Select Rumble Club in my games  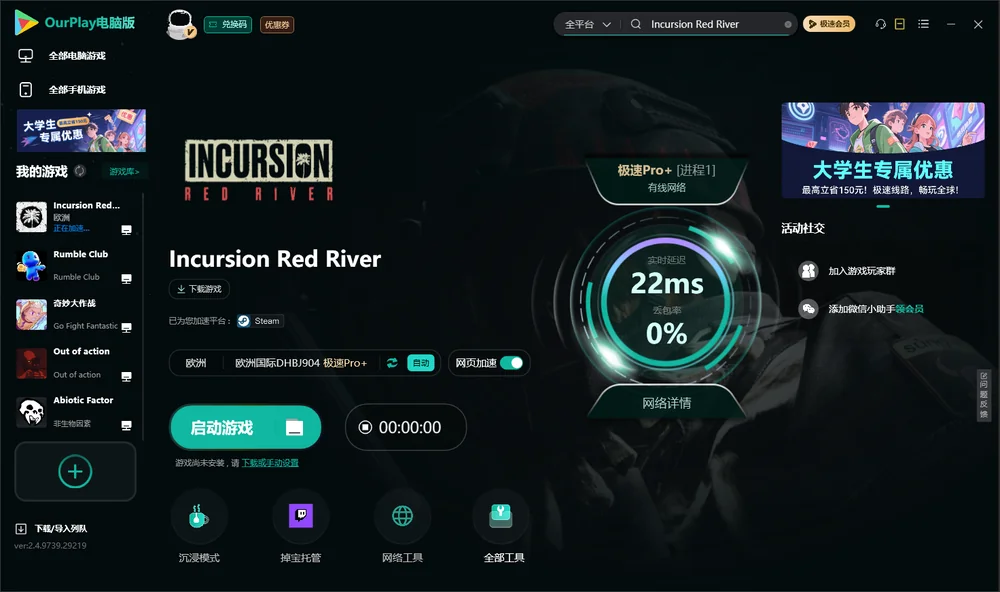[x=75, y=265]
